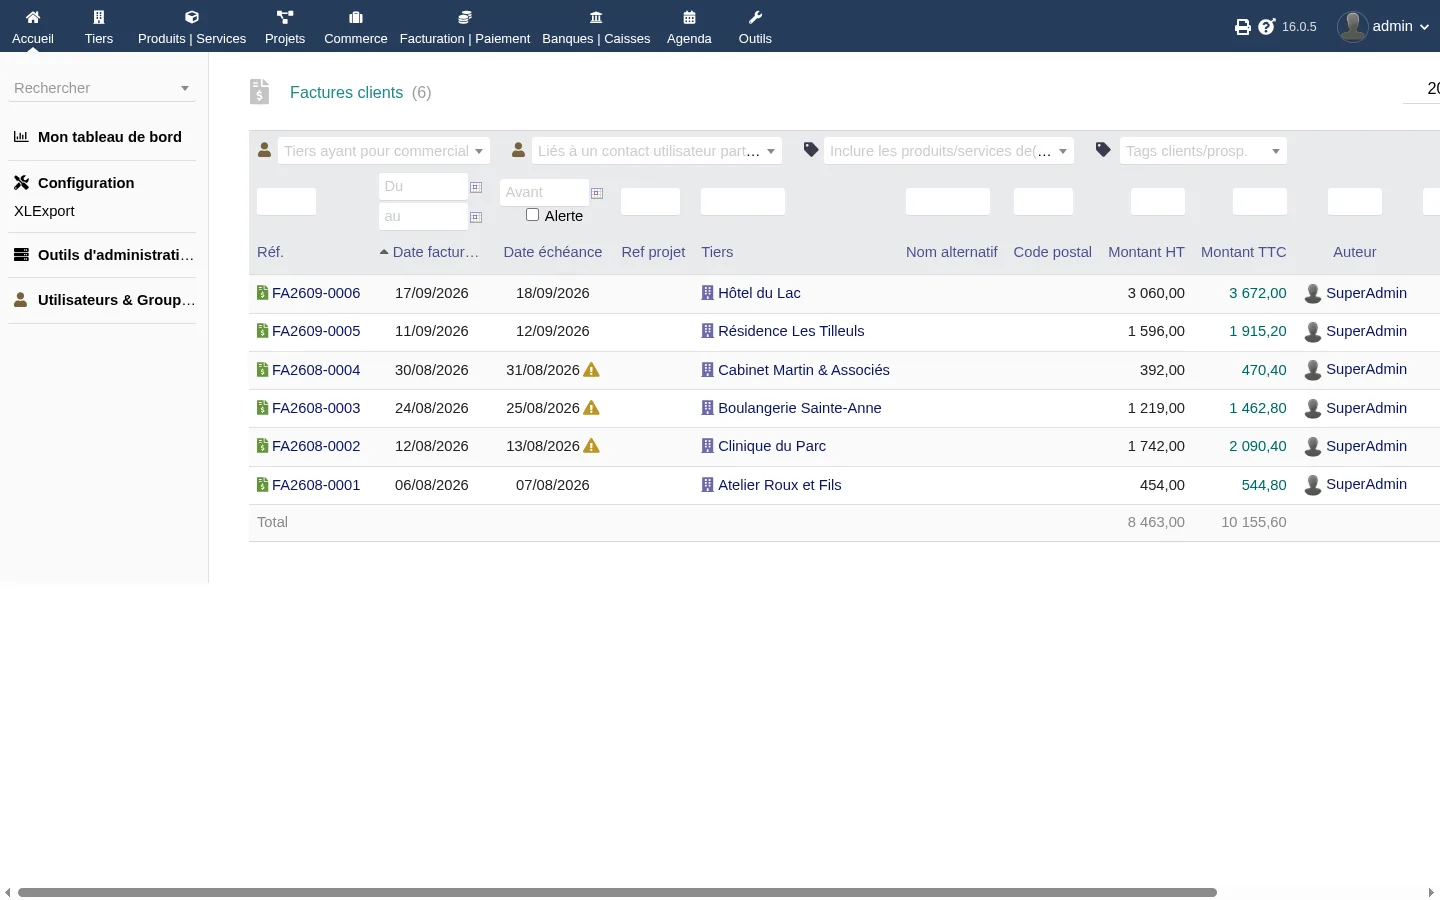This screenshot has height=900, width=1440.
Task: Tick the Alerte checkbox
Action: tap(533, 215)
